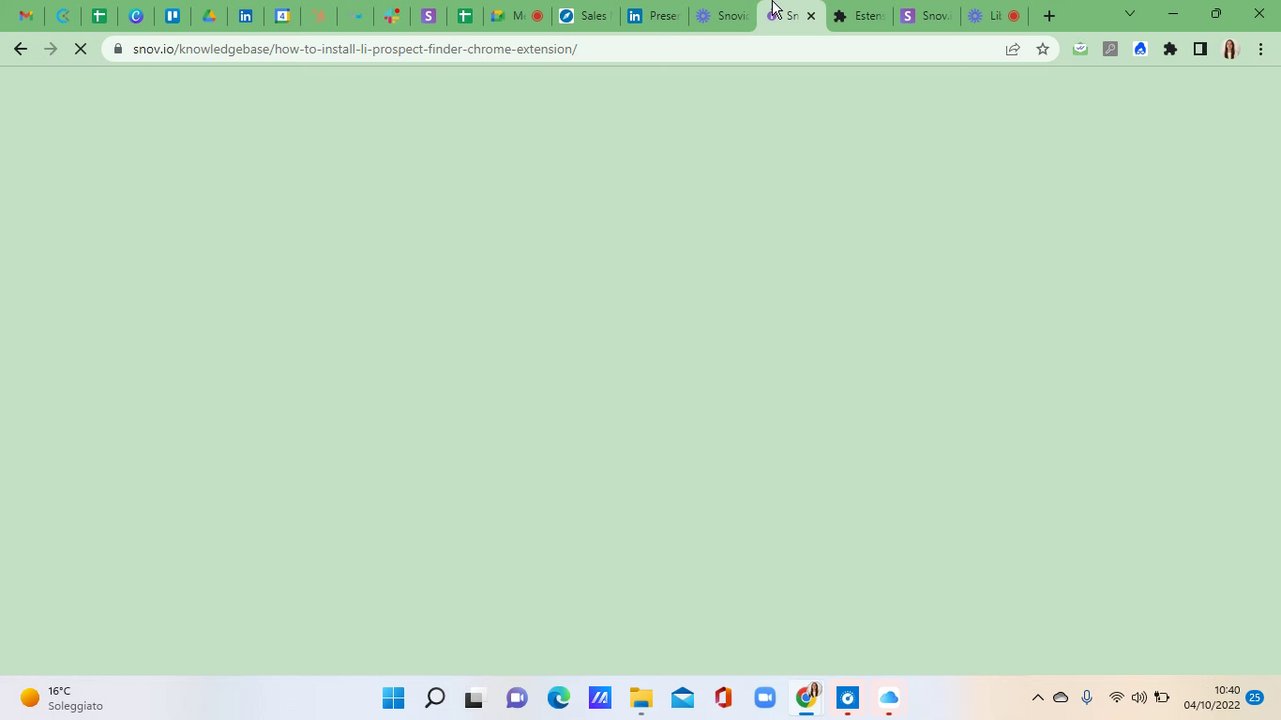1281x720 pixels.
Task: Switch to the 'Lil' tab with recording dot
Action: 995,16
